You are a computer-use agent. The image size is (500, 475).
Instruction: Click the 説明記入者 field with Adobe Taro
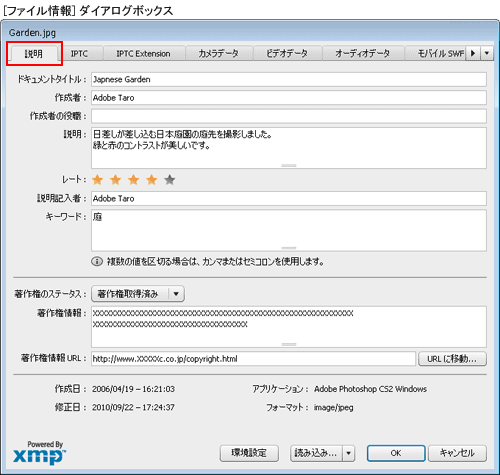pos(289,198)
